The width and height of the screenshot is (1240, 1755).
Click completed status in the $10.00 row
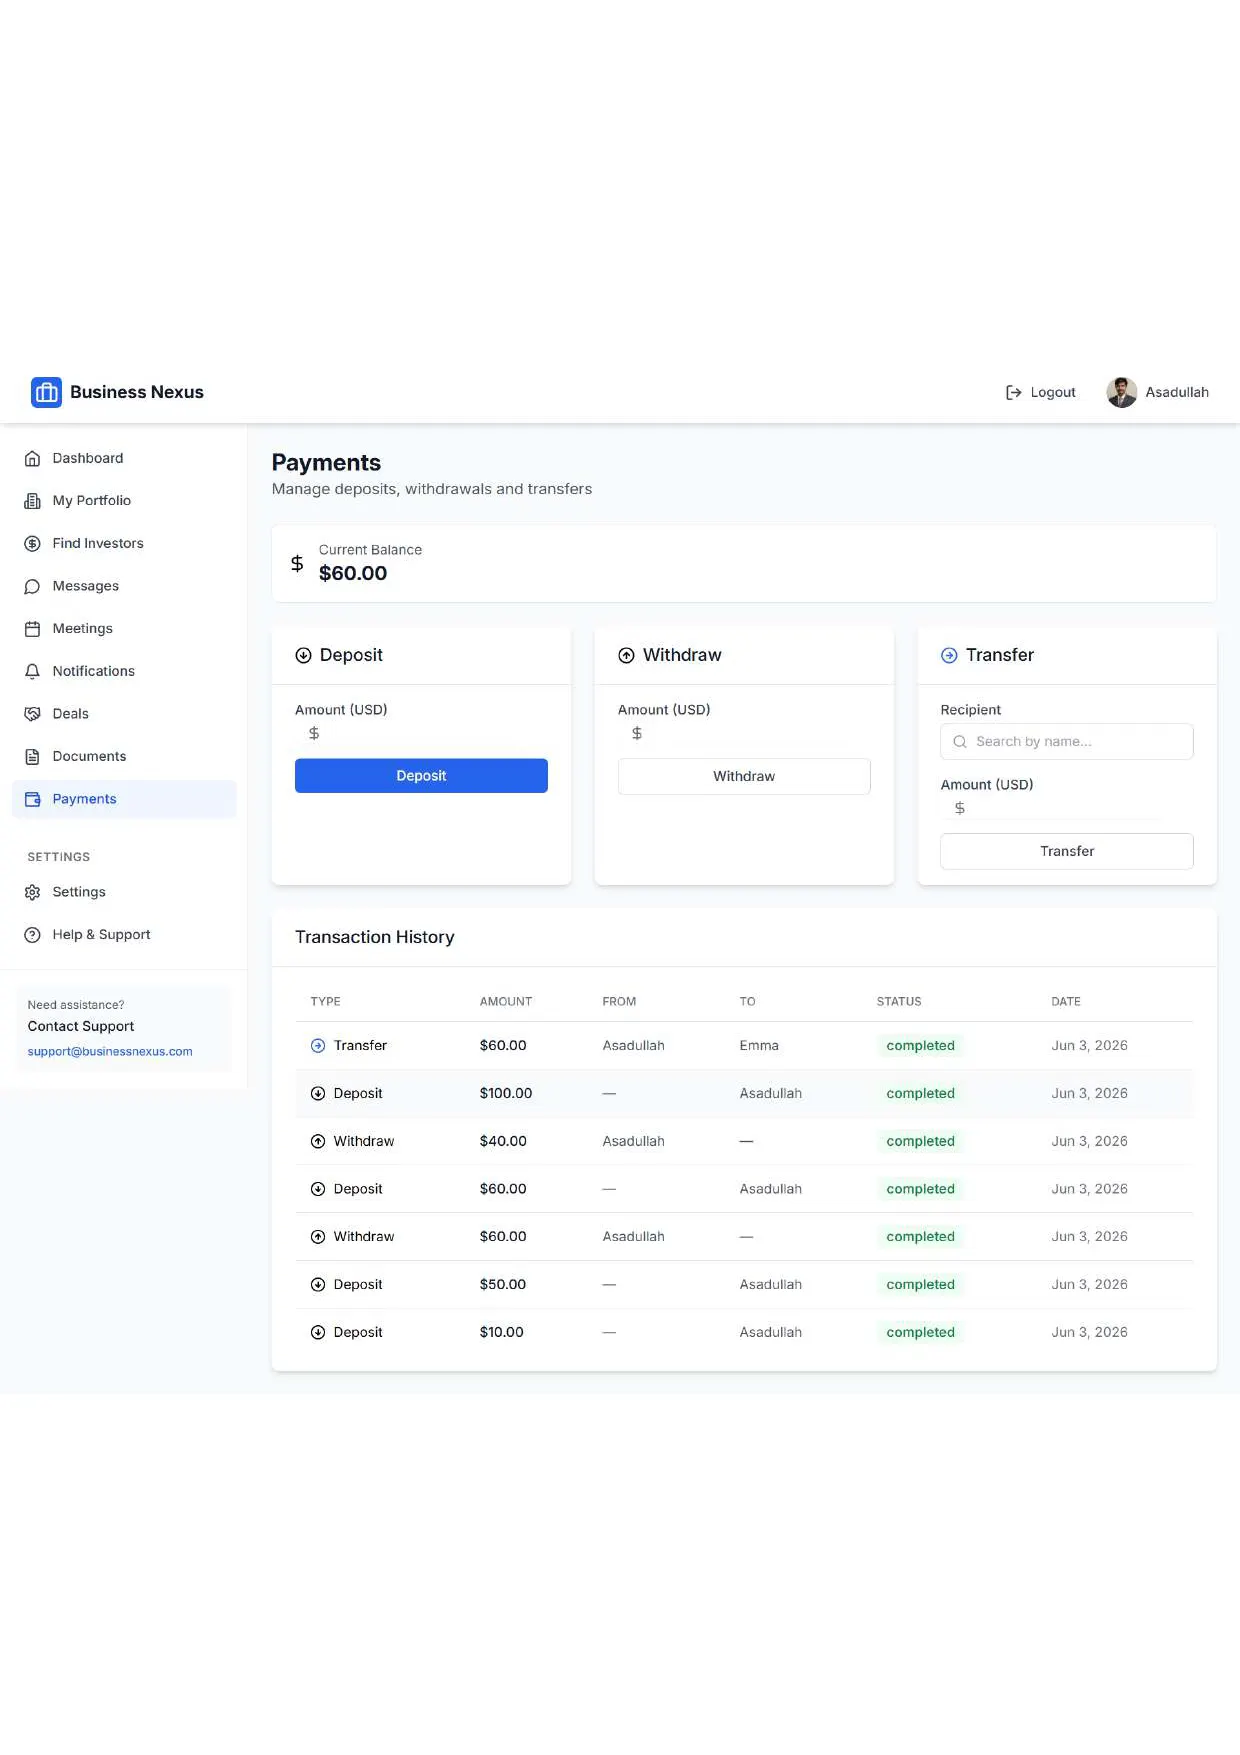920,1332
